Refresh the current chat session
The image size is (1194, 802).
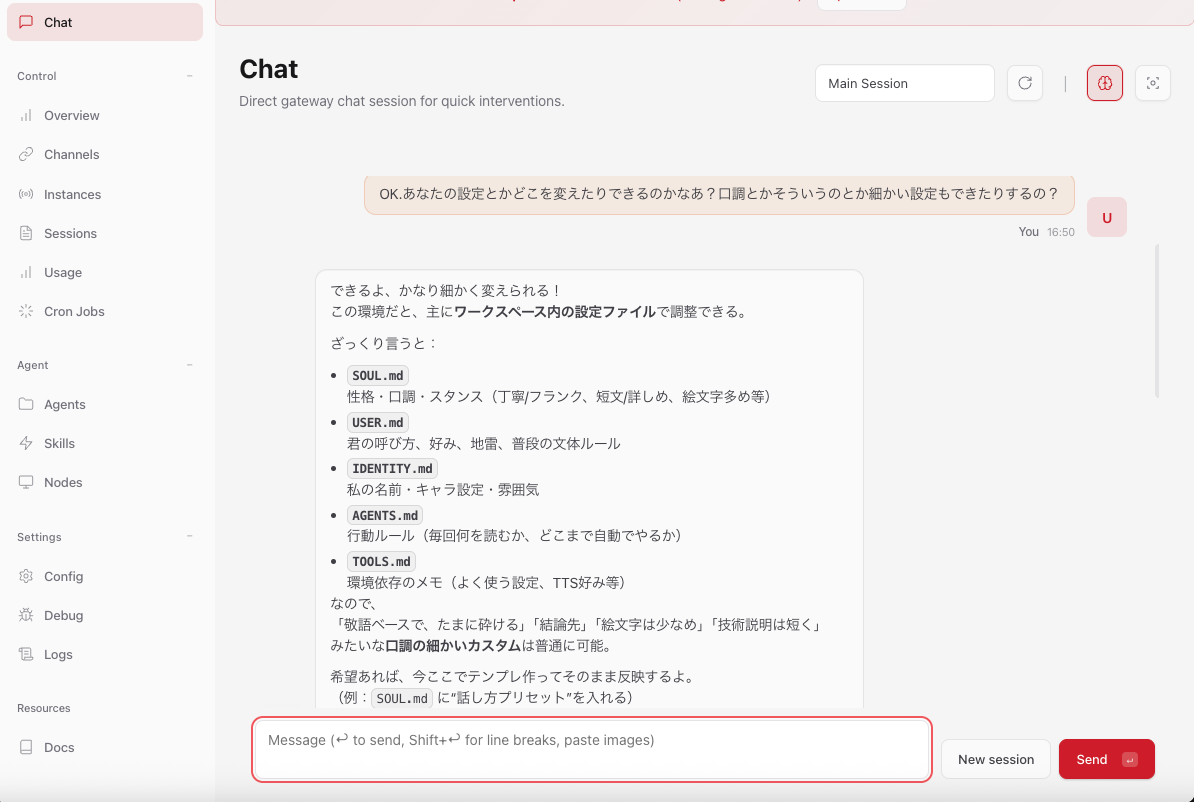tap(1024, 83)
